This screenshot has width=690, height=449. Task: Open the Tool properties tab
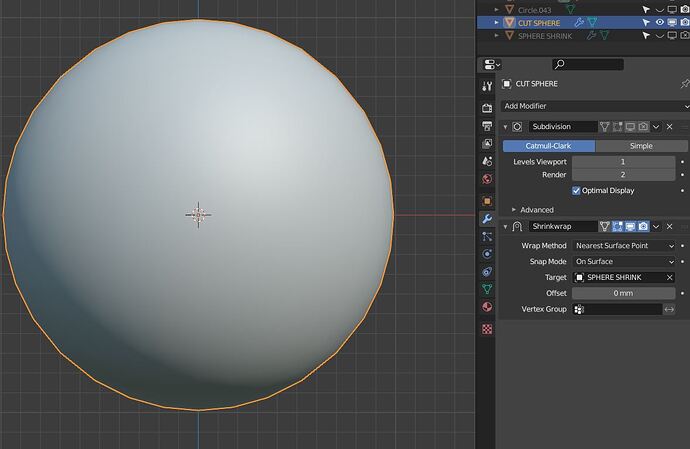coord(487,86)
